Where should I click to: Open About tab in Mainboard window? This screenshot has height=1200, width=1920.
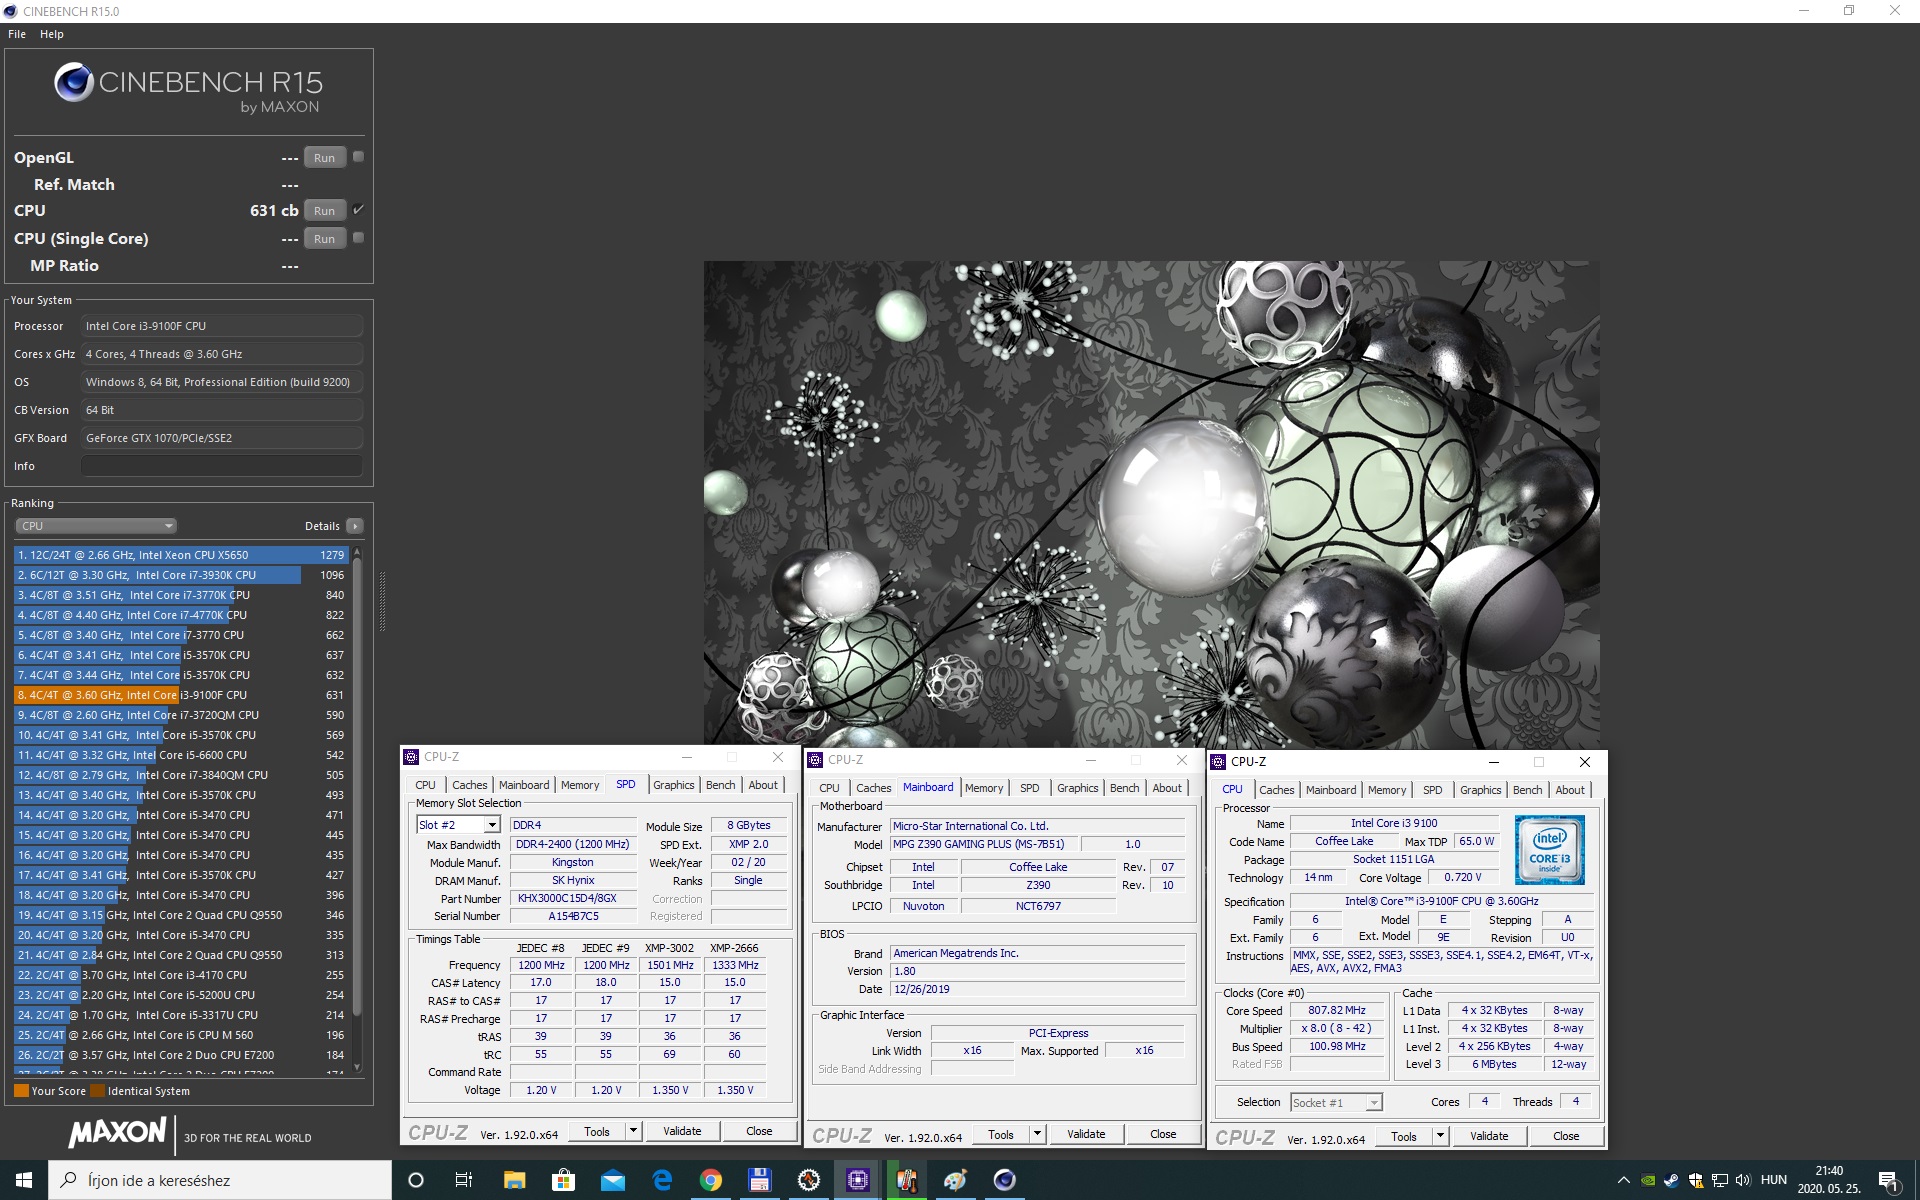(x=1167, y=788)
